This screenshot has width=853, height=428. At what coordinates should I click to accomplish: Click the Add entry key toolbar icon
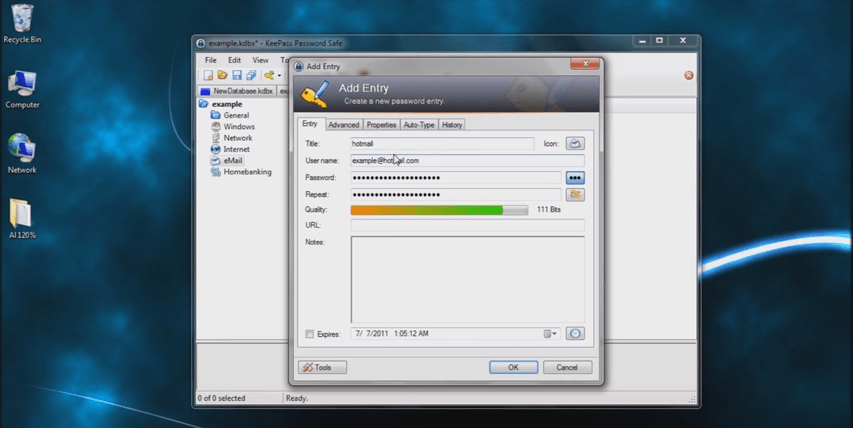click(x=269, y=75)
